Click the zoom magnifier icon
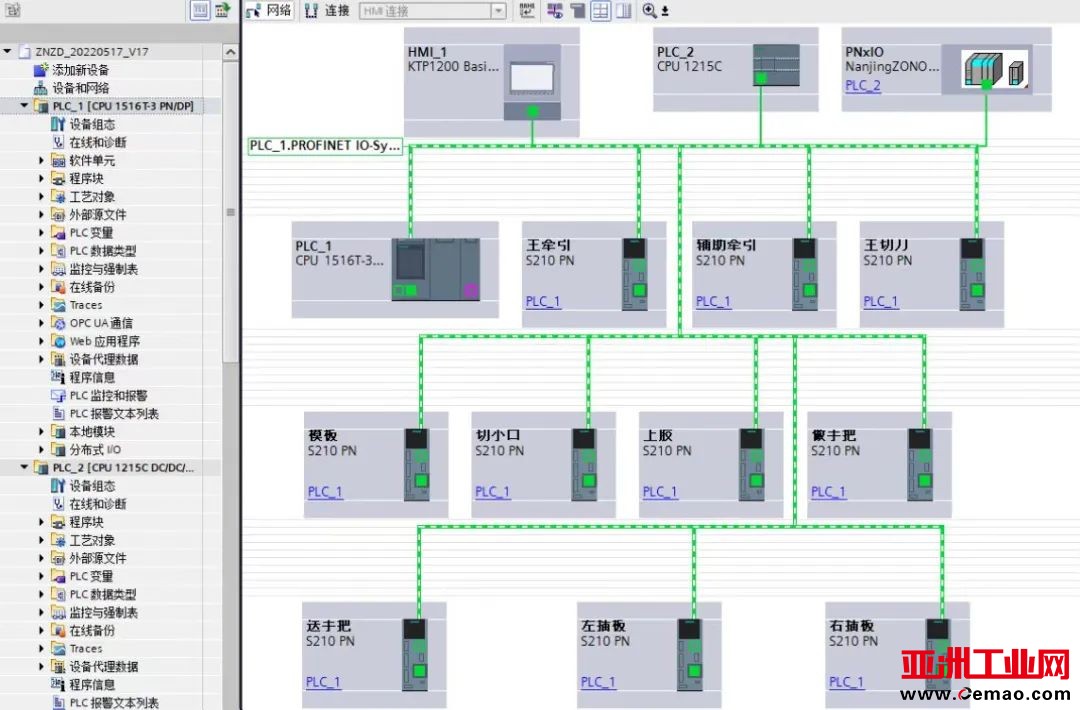Screen dimensions: 1080x710 649,10
